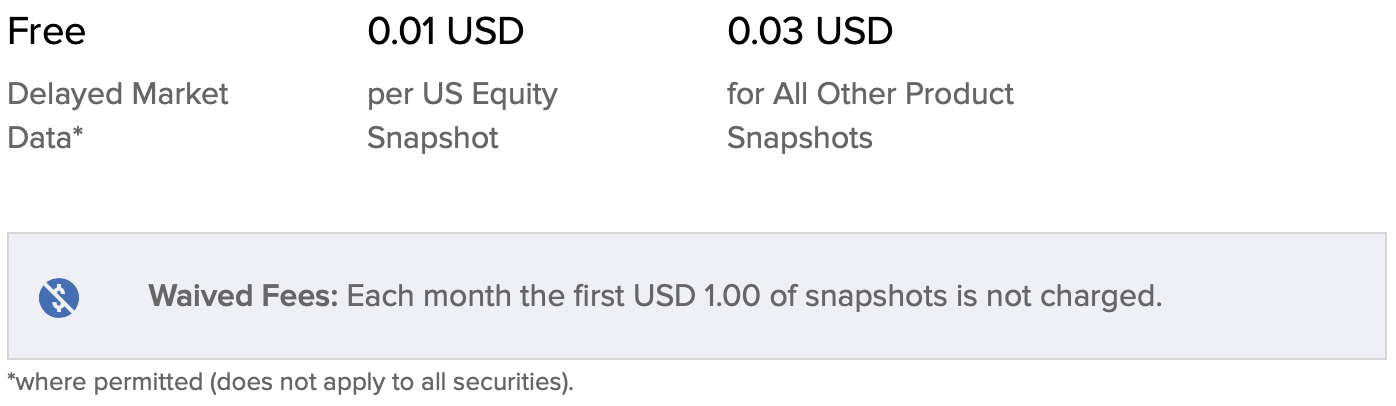Image resolution: width=1396 pixels, height=406 pixels.
Task: Click the plural "Snapshots" word under 0.03 USD
Action: click(x=800, y=137)
